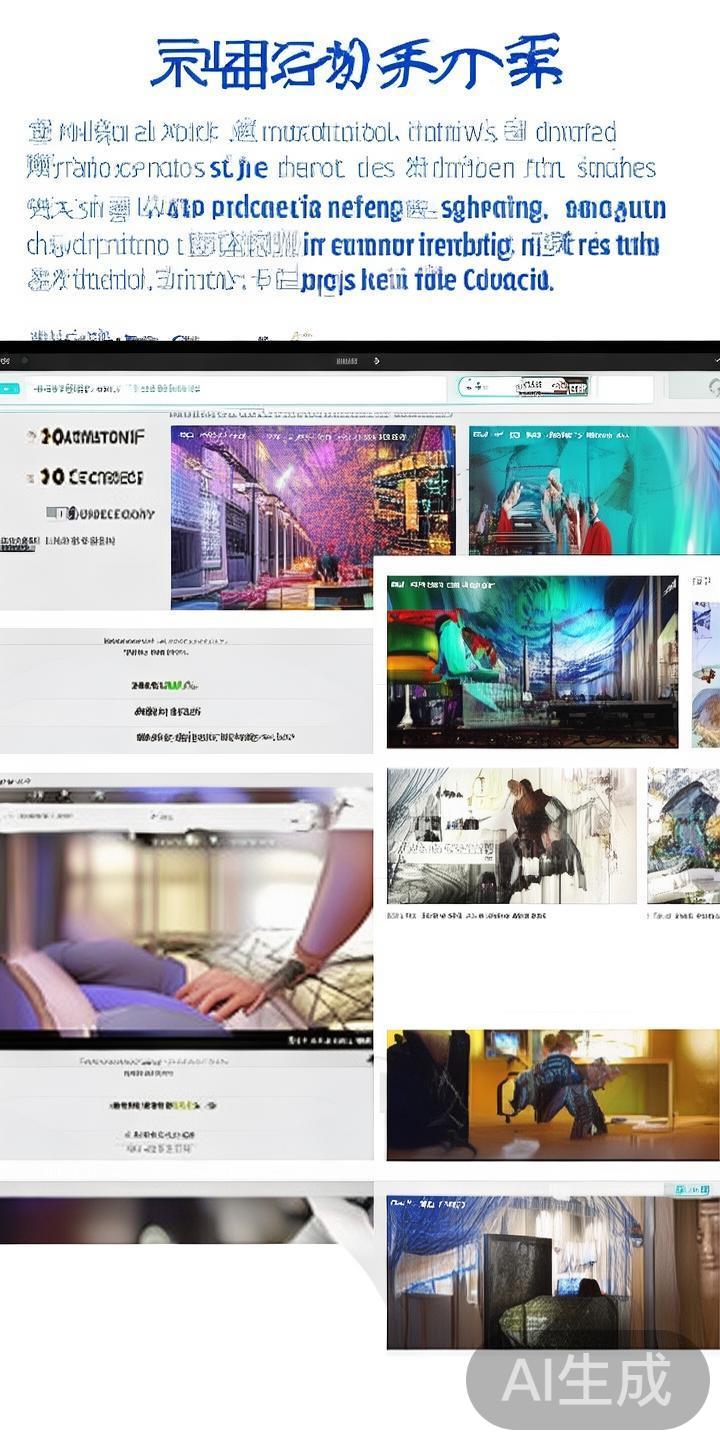Viewport: 720px width, 1440px height.
Task: Click the address bar input field
Action: click(235, 388)
